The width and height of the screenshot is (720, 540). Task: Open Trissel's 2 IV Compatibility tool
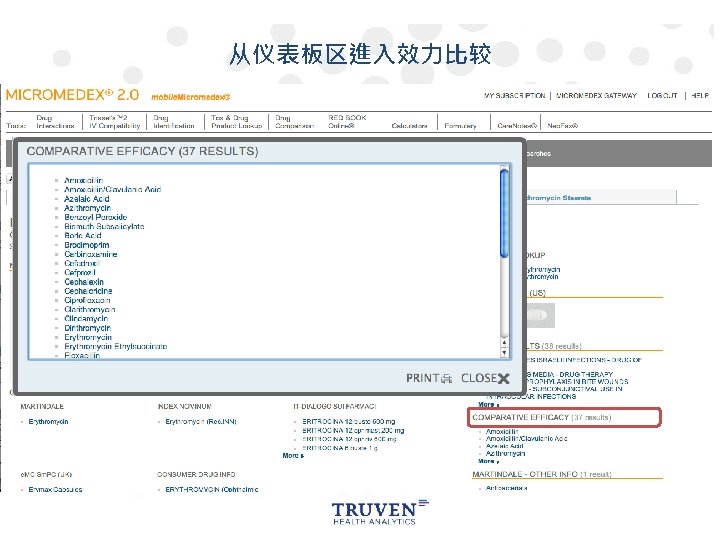114,122
